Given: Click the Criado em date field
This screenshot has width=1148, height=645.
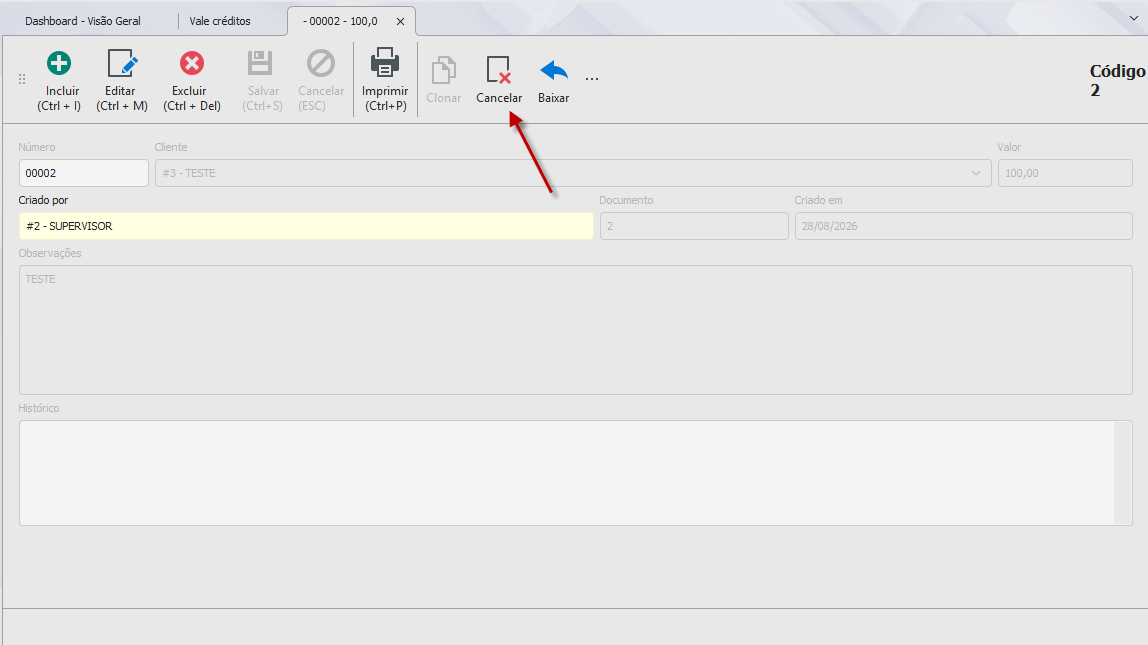Looking at the screenshot, I should (x=964, y=226).
